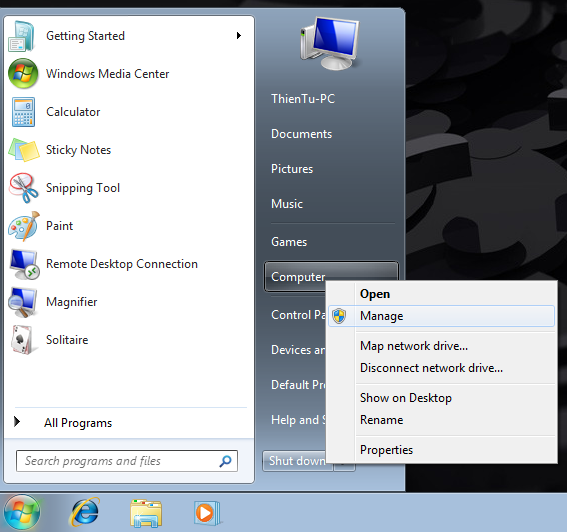Open the Documents link

(x=302, y=134)
